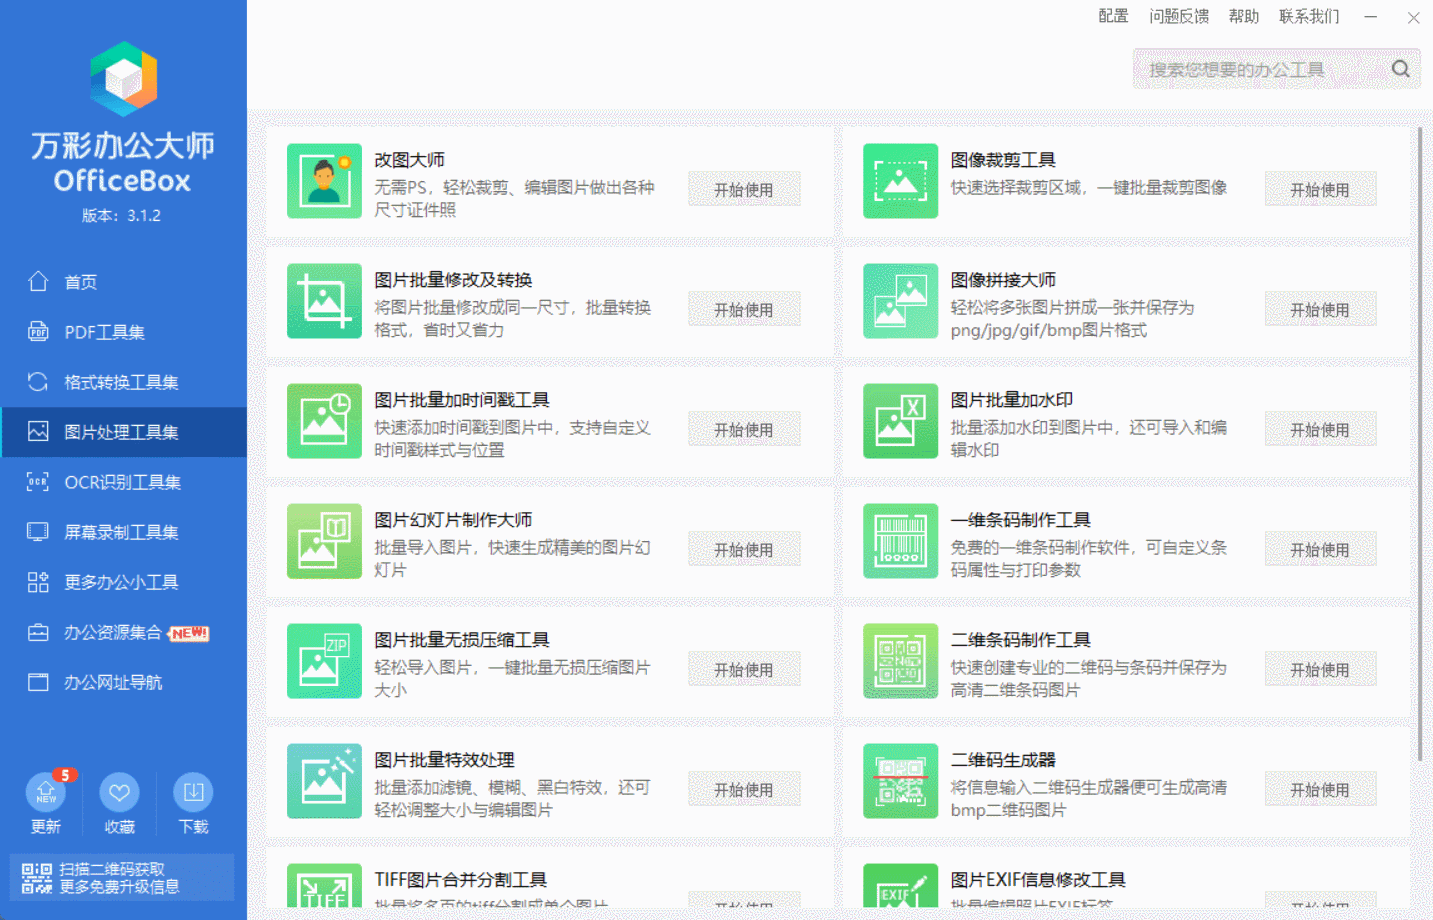Click the 图片批量加水印 watermark tool icon
The width and height of the screenshot is (1433, 920).
(900, 421)
